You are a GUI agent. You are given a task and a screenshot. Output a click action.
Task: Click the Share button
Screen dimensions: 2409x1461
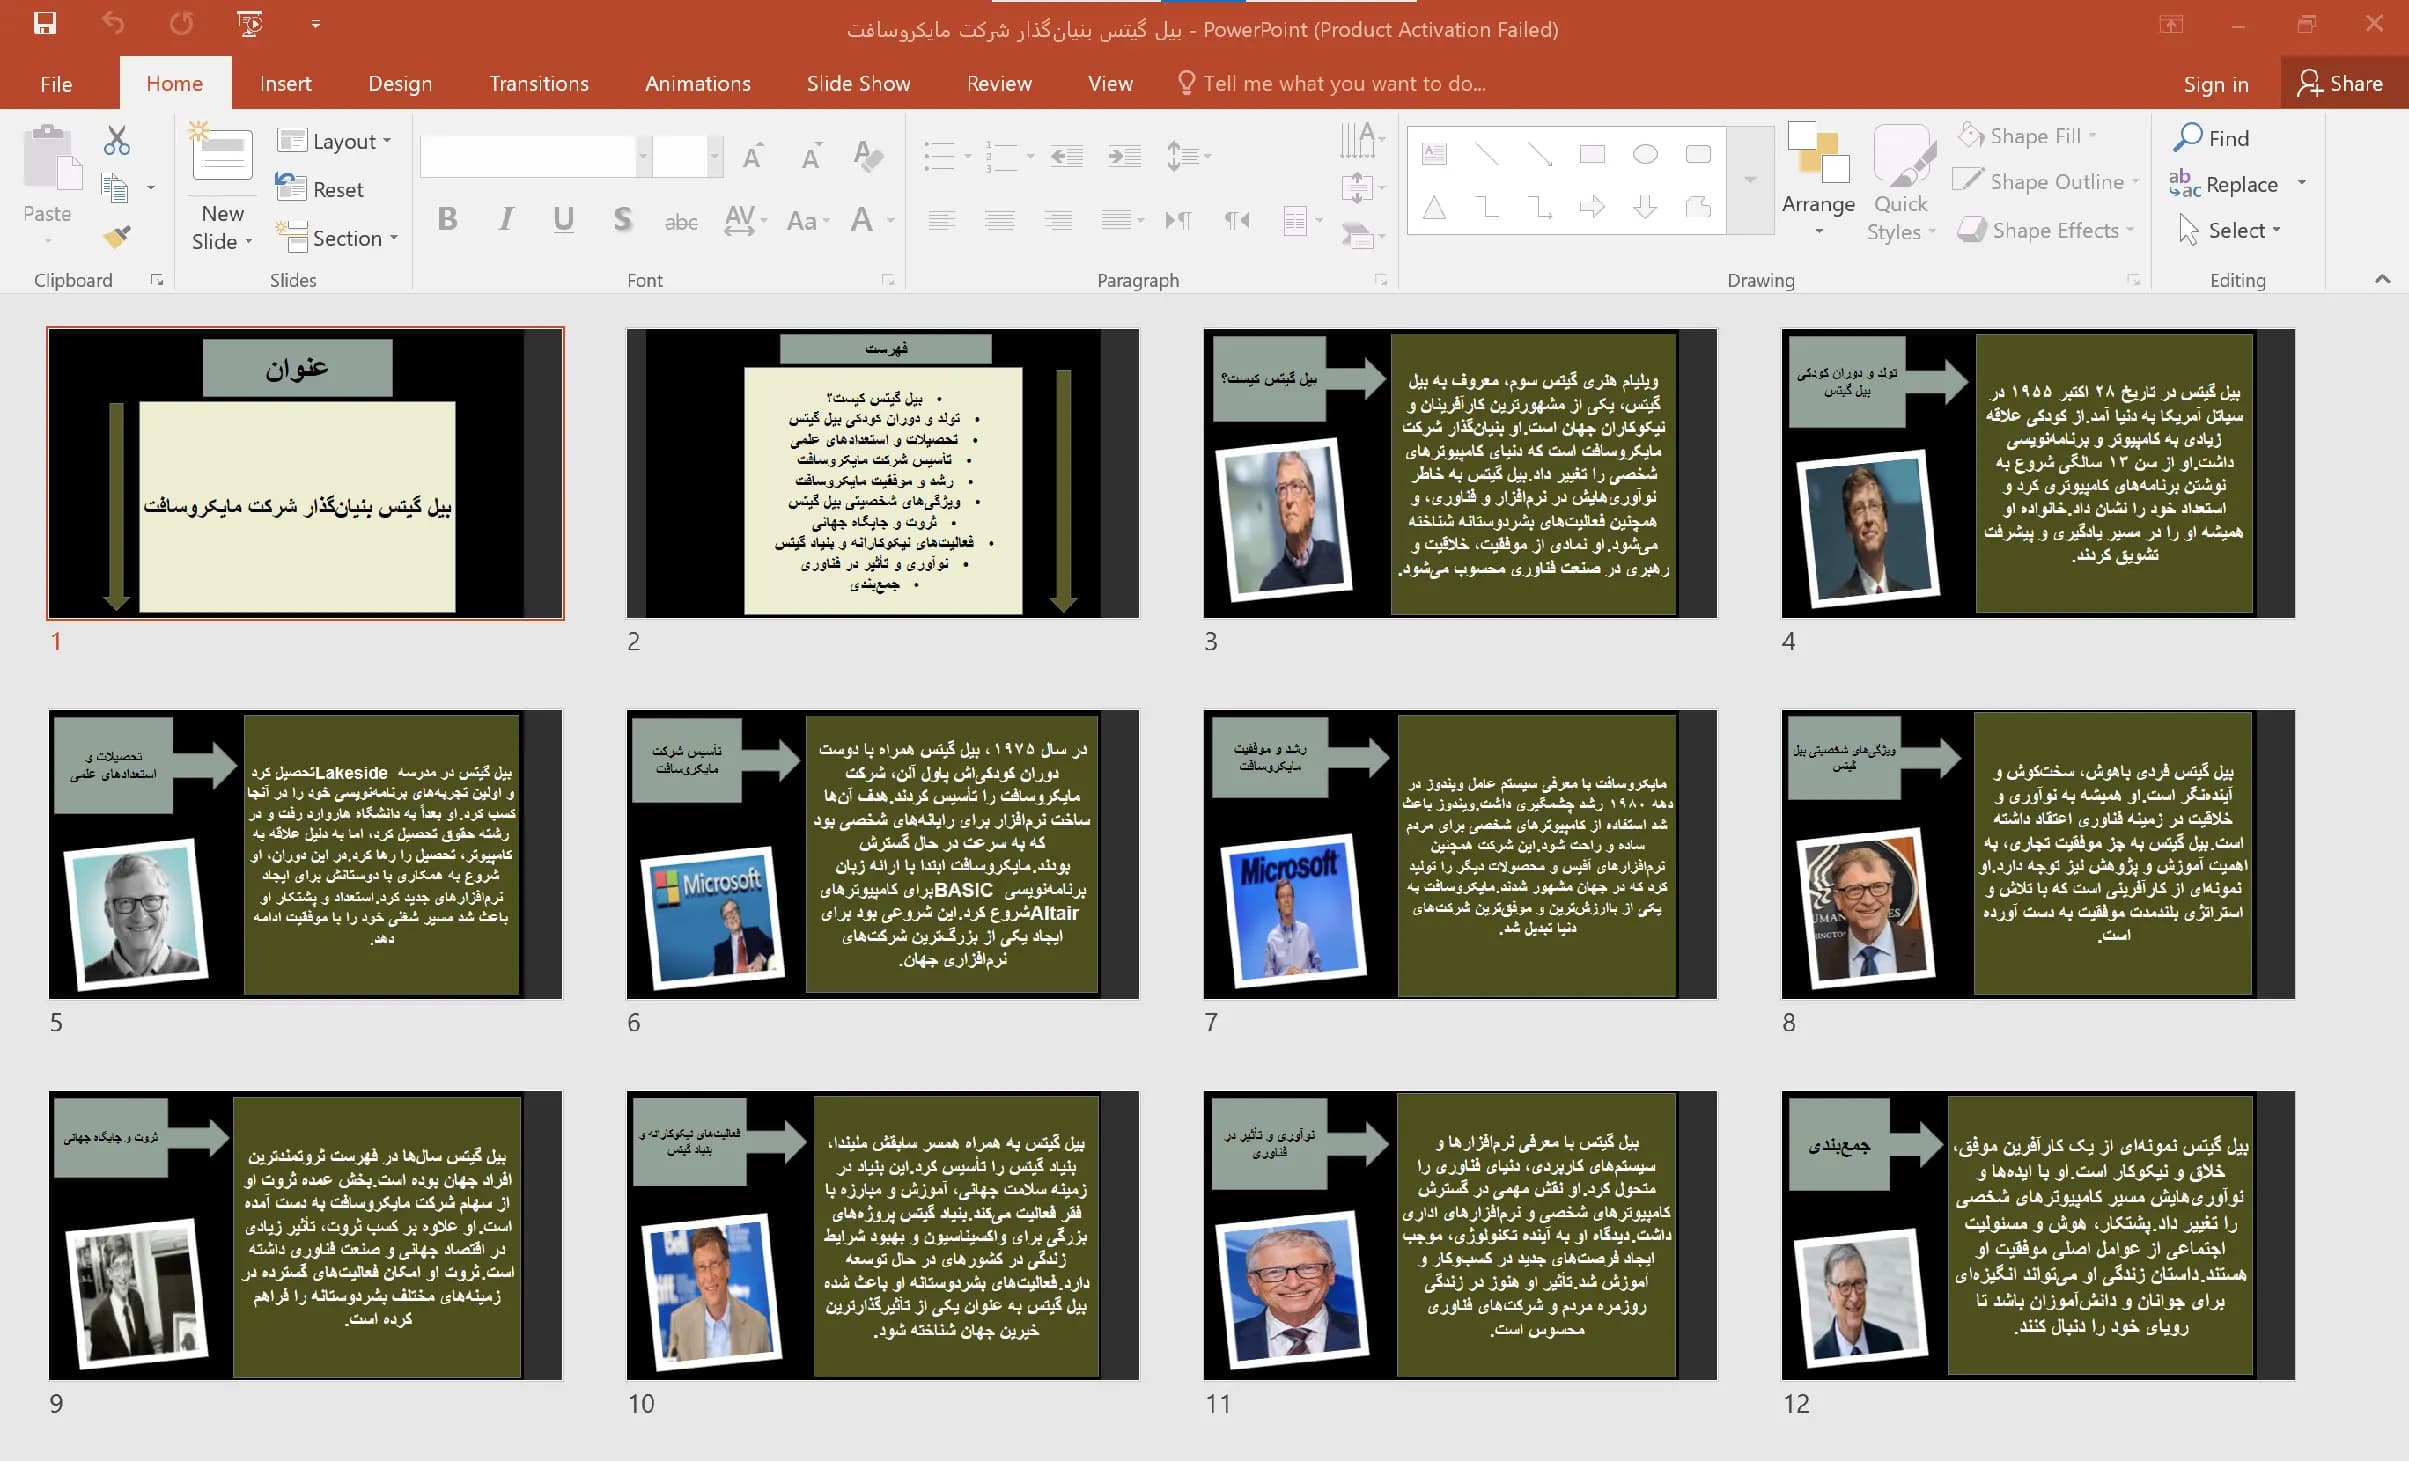(2341, 84)
